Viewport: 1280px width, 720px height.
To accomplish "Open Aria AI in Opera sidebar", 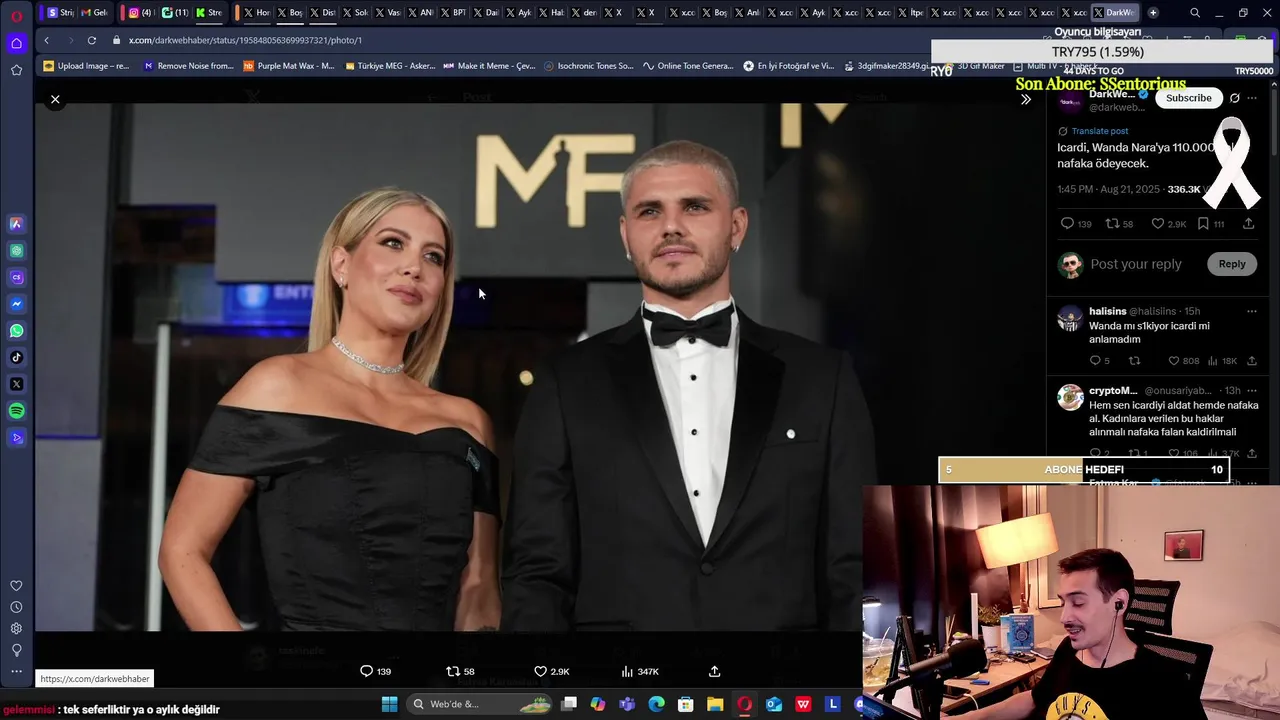I will coord(17,224).
